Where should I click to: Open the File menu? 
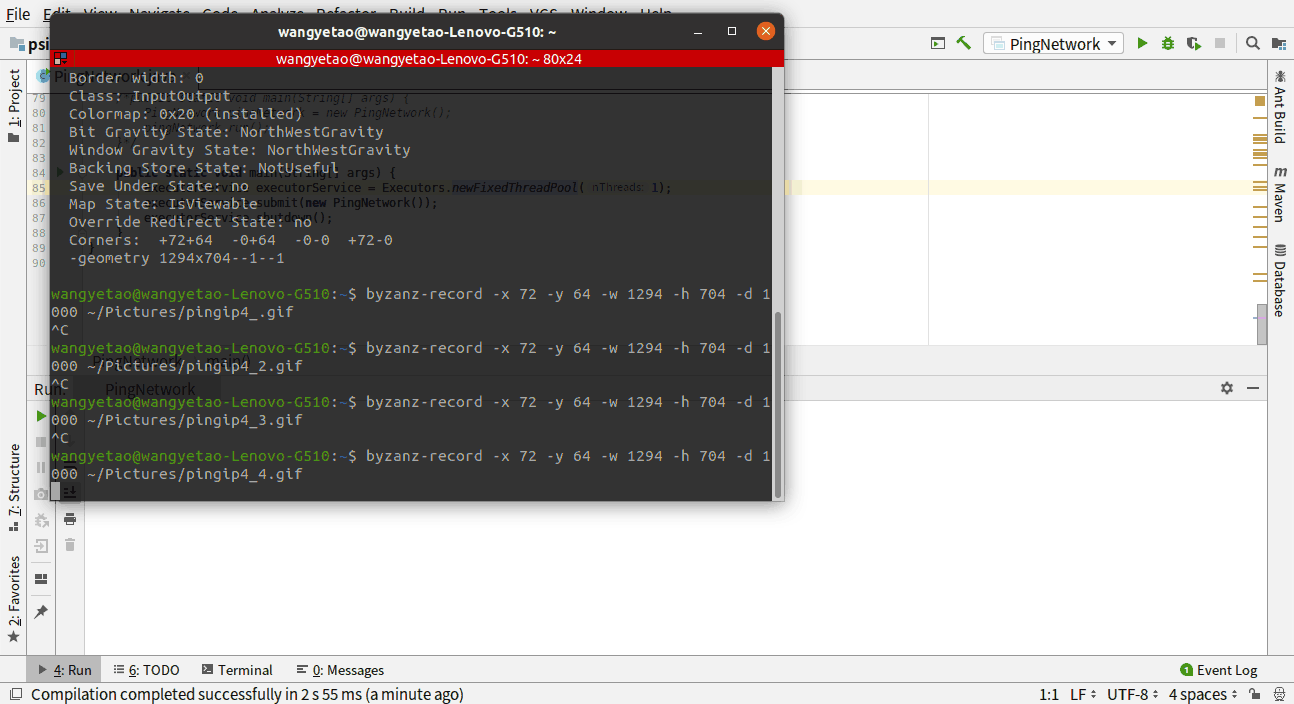tap(18, 15)
